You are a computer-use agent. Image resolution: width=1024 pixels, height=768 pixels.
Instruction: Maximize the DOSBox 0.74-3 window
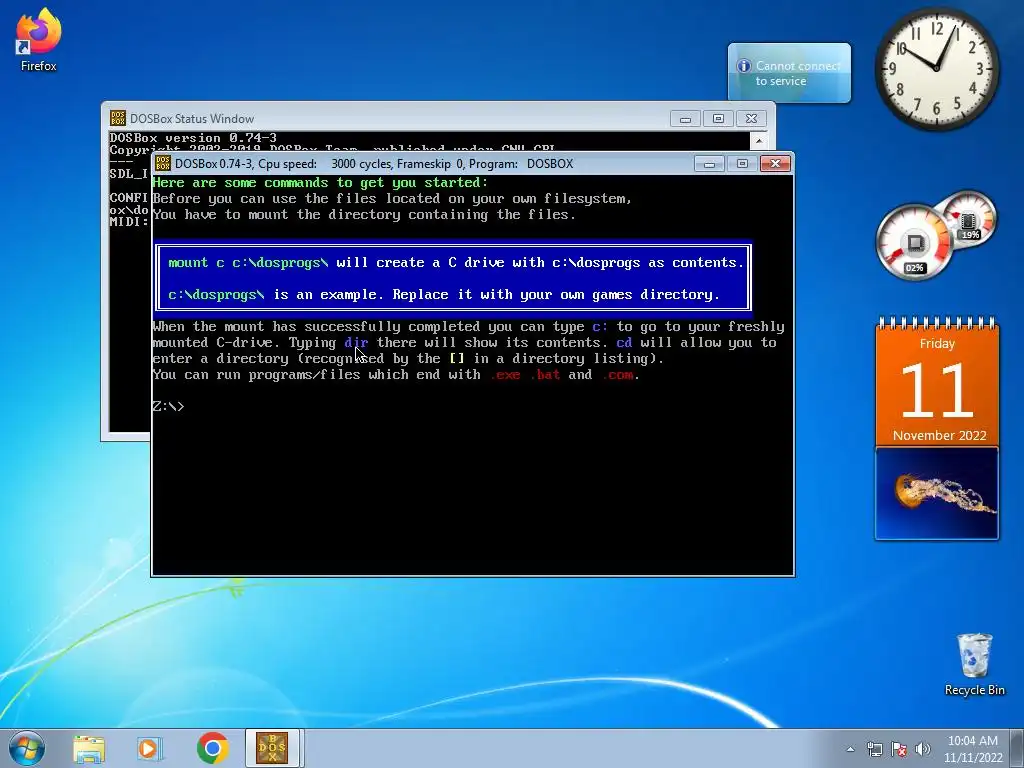742,163
